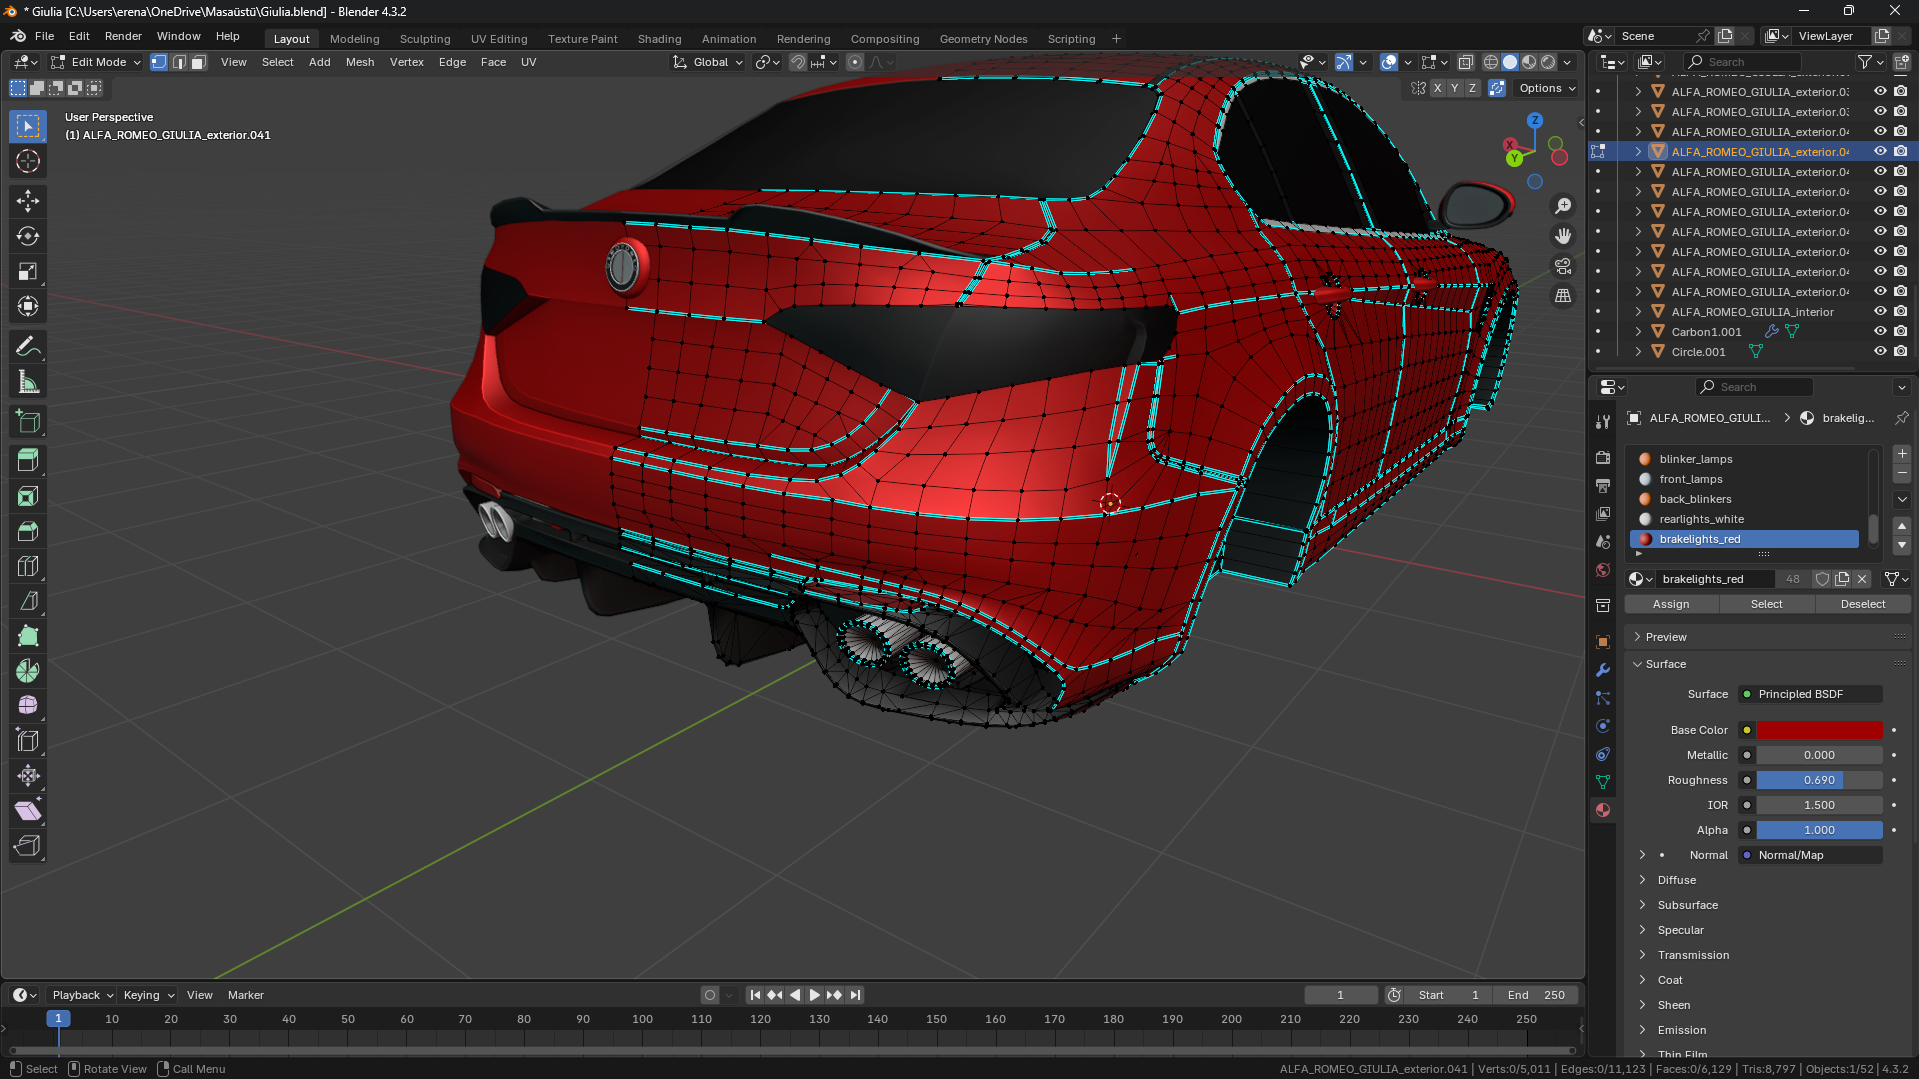Image resolution: width=1919 pixels, height=1079 pixels.
Task: Choose the Bevel tool
Action: [28, 531]
